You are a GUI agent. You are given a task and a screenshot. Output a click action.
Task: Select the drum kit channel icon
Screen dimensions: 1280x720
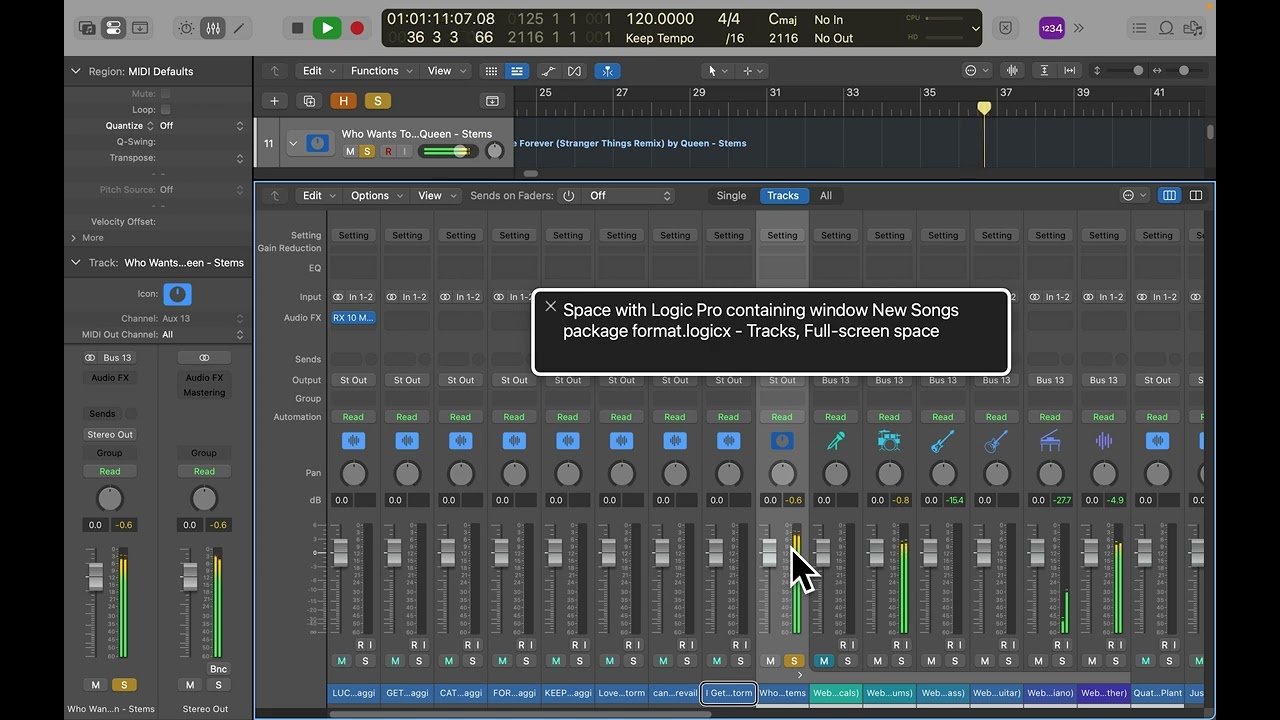tap(889, 440)
